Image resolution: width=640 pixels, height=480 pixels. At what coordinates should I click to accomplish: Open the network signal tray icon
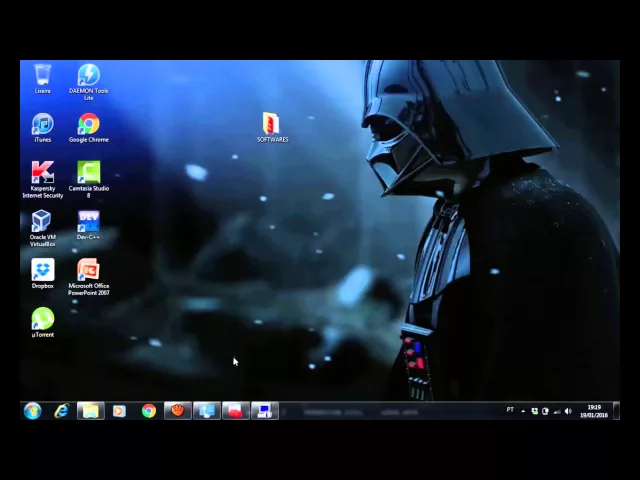point(557,411)
